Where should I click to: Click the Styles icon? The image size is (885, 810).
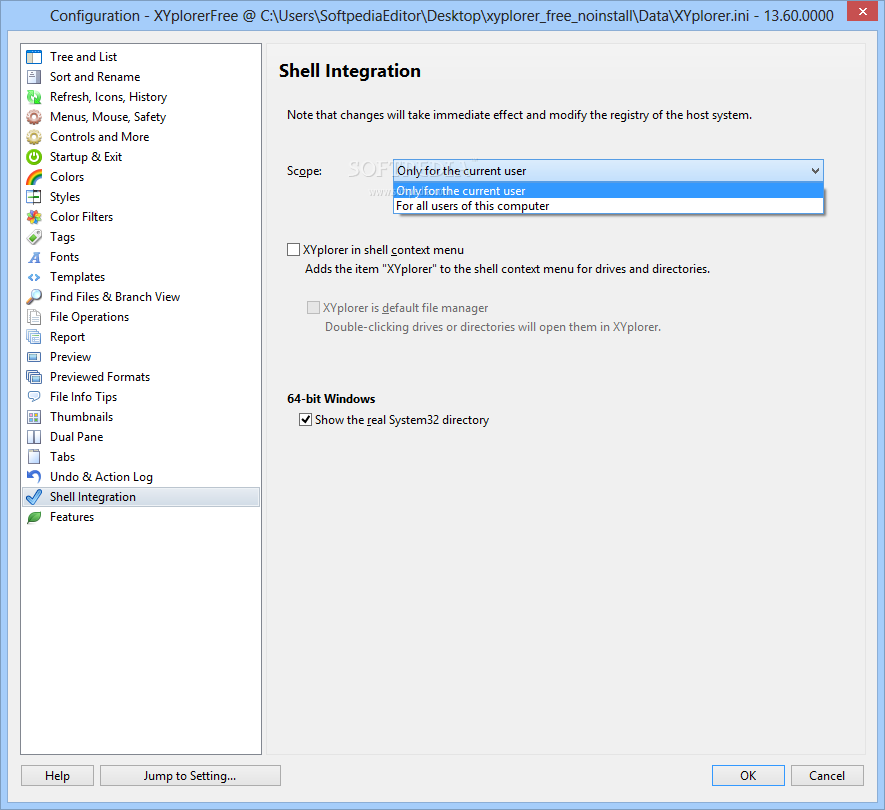[34, 197]
